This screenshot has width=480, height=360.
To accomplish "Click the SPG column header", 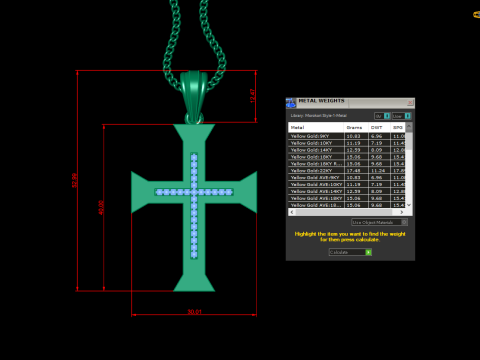I will tap(398, 127).
